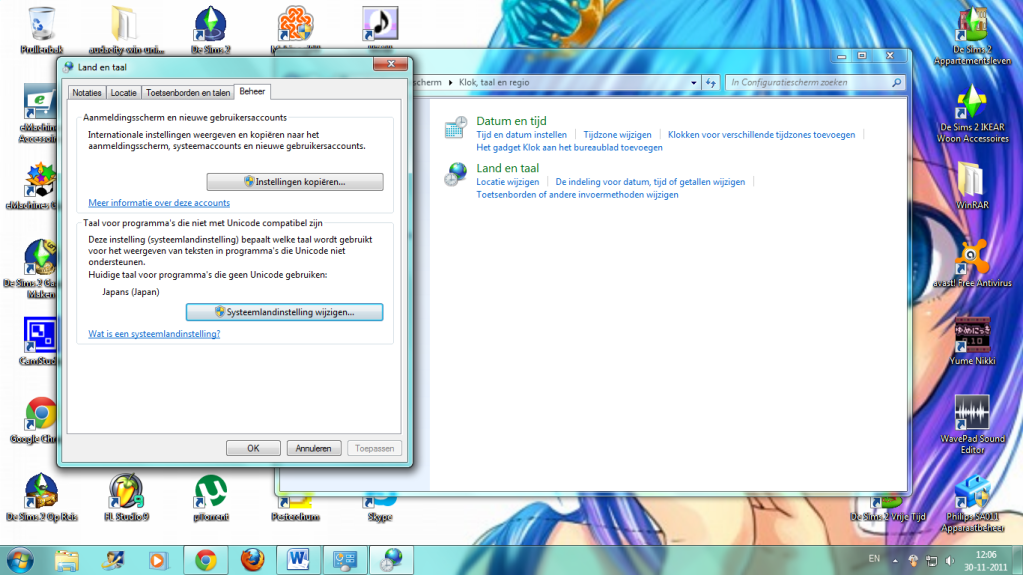1023x575 pixels.
Task: Switch to the Toetsenborden en talen tab
Action: pyautogui.click(x=188, y=92)
